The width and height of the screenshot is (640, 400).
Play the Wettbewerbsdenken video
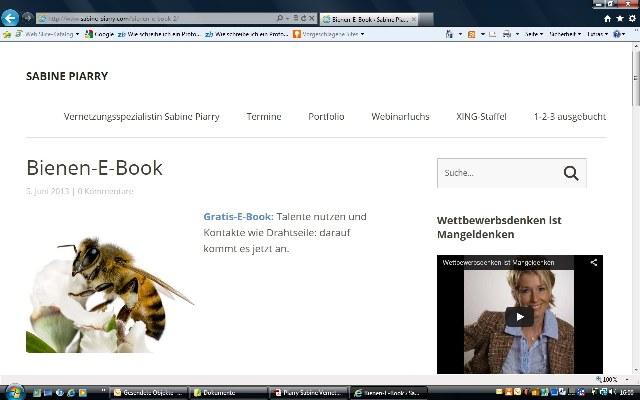[519, 317]
